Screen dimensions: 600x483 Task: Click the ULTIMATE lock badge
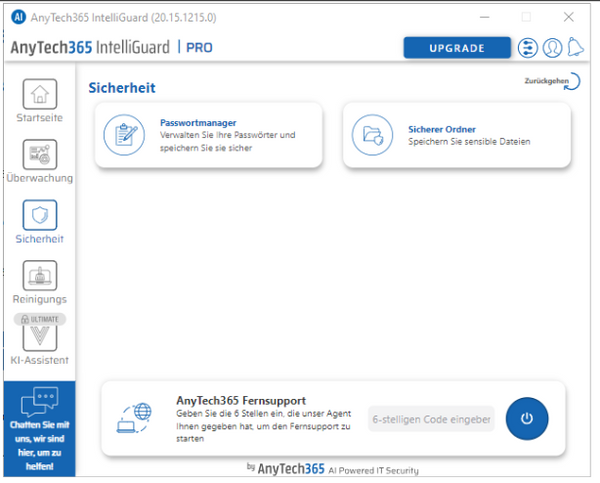pos(39,319)
